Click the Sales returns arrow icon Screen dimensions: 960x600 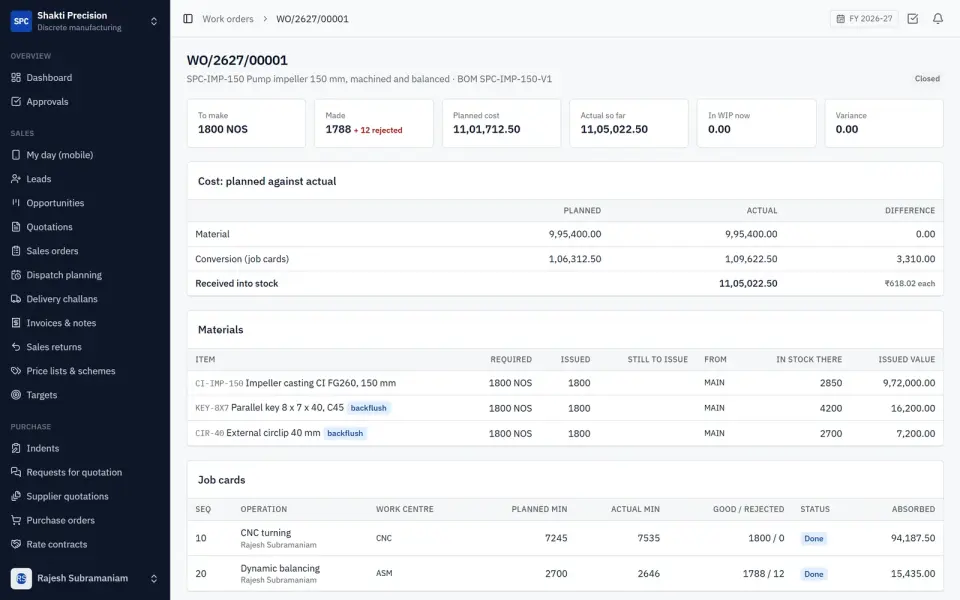tap(16, 347)
